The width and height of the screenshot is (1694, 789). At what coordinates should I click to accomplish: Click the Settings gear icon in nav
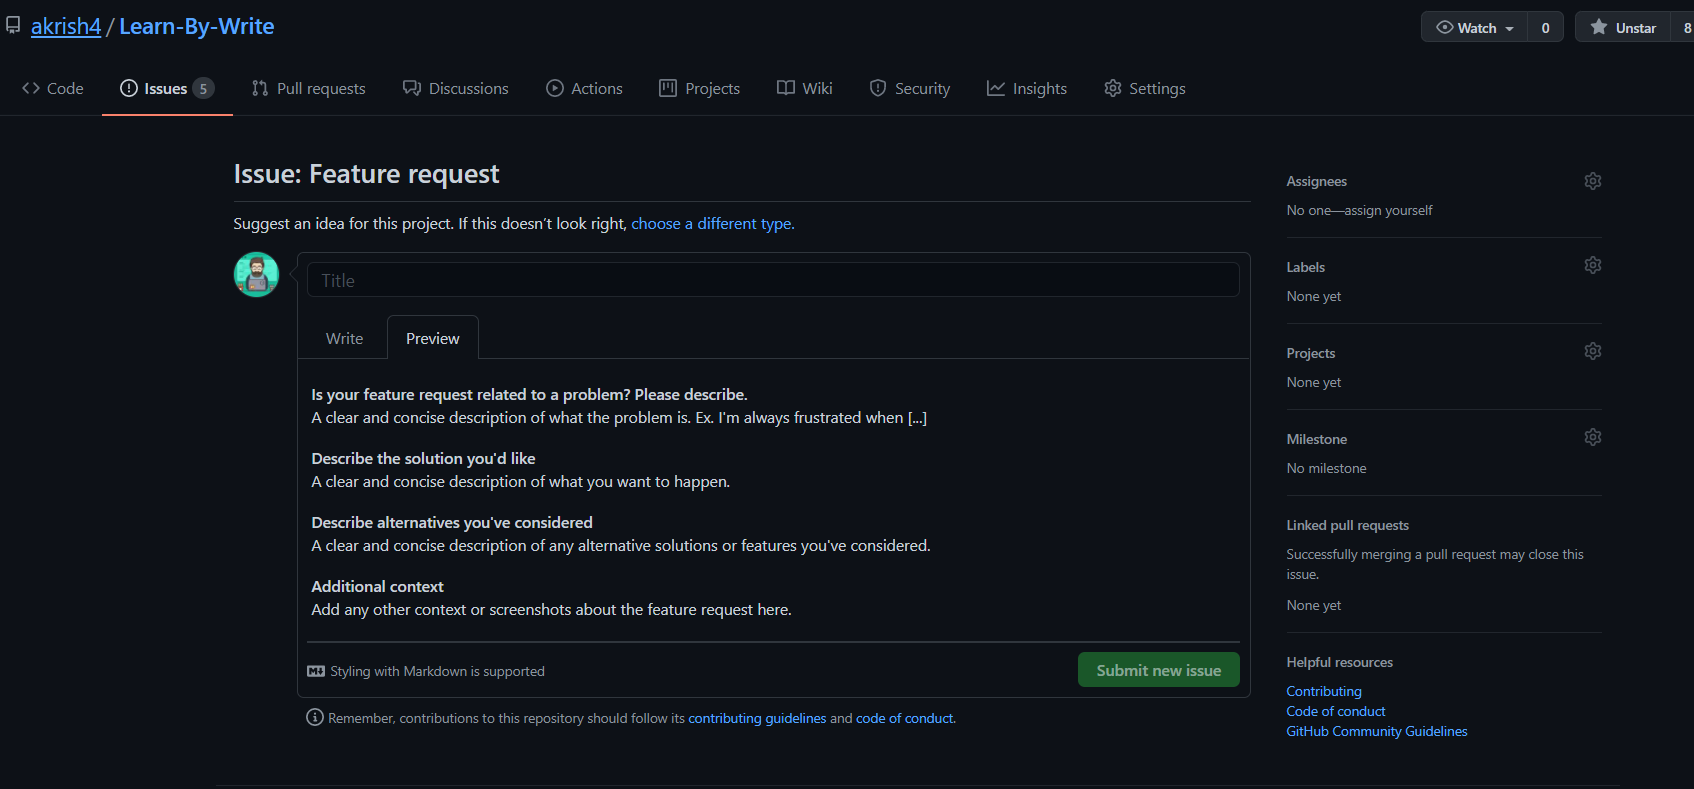point(1113,88)
